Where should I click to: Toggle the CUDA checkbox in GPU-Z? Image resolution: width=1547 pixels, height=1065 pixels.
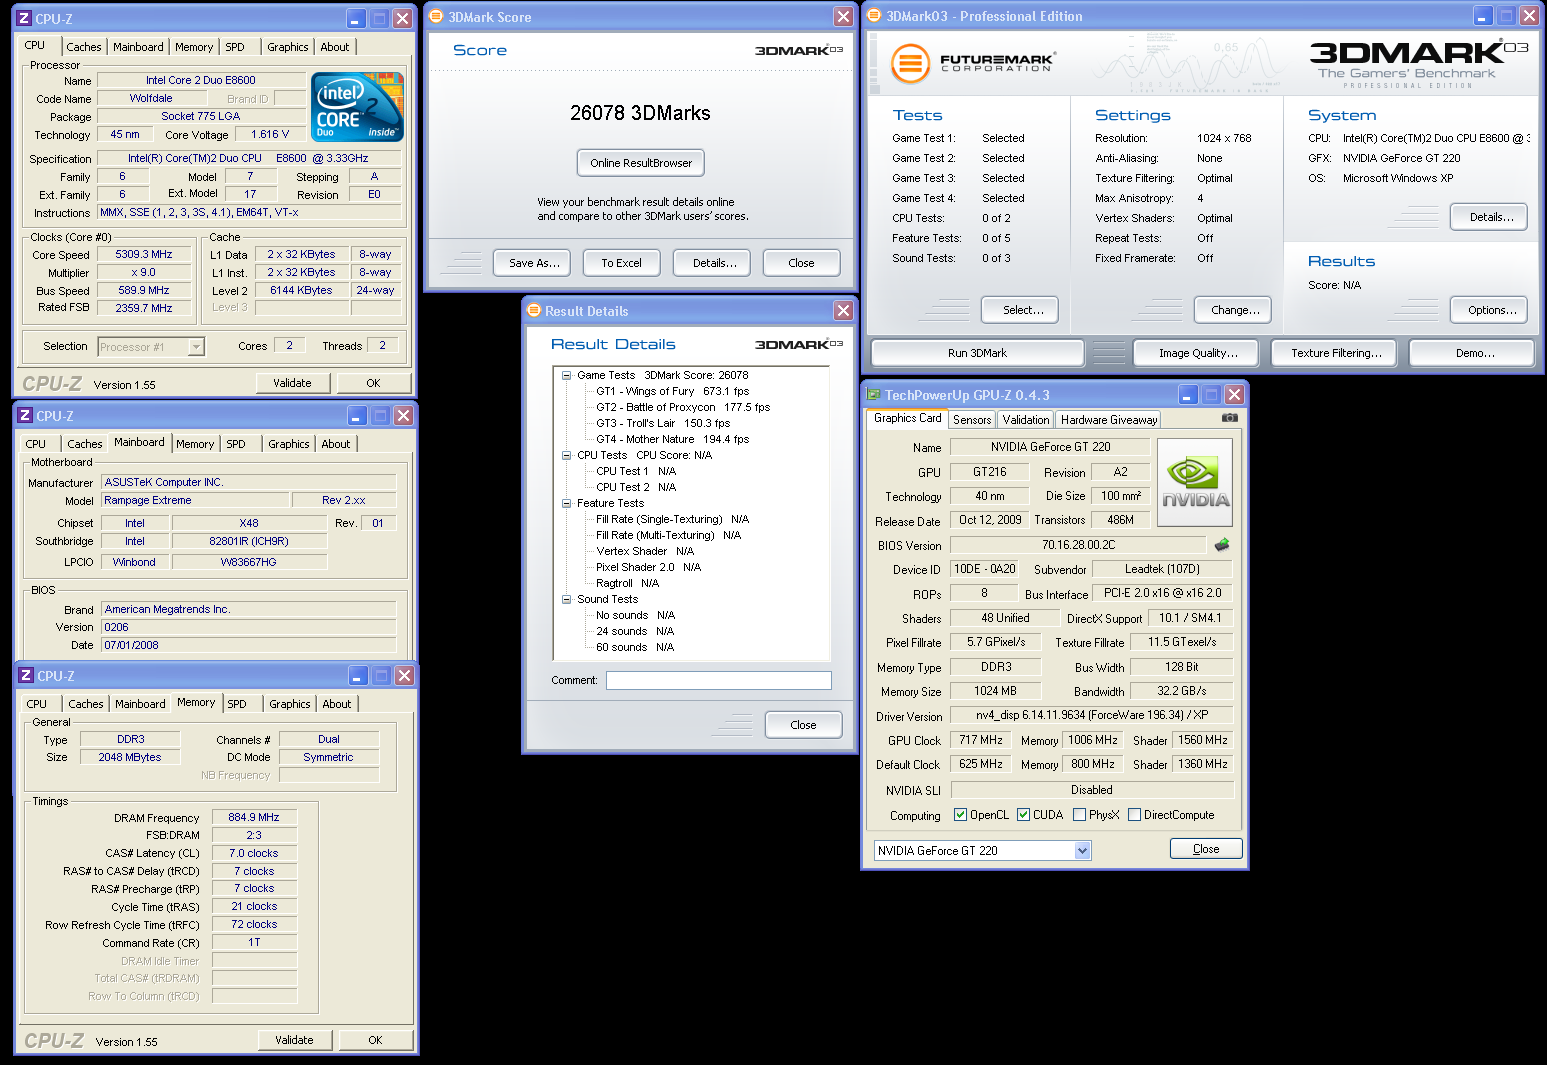point(1023,815)
